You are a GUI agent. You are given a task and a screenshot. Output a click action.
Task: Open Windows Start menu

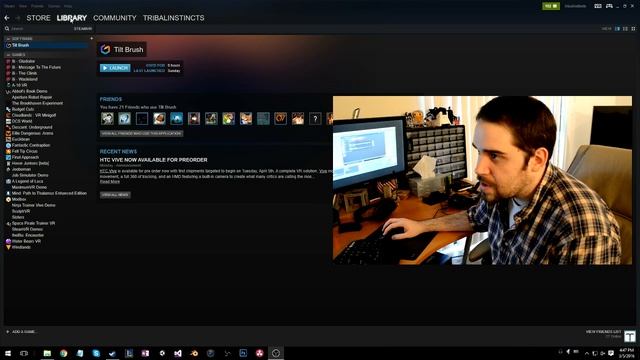pos(8,353)
